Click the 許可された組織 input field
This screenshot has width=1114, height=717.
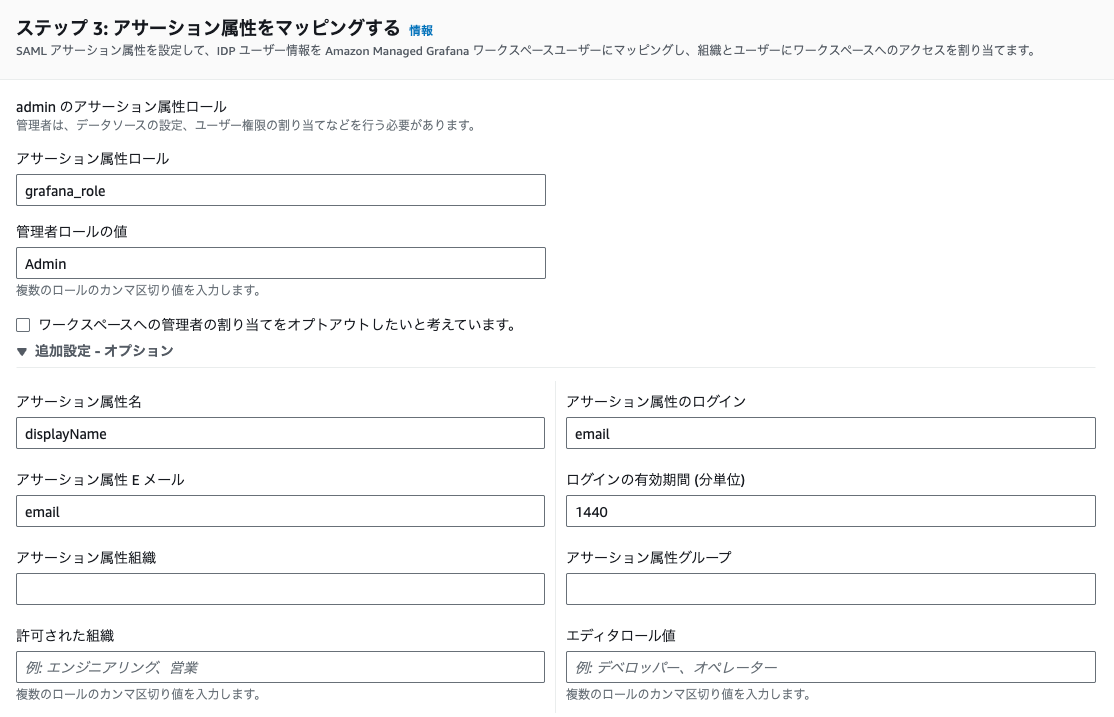[281, 667]
